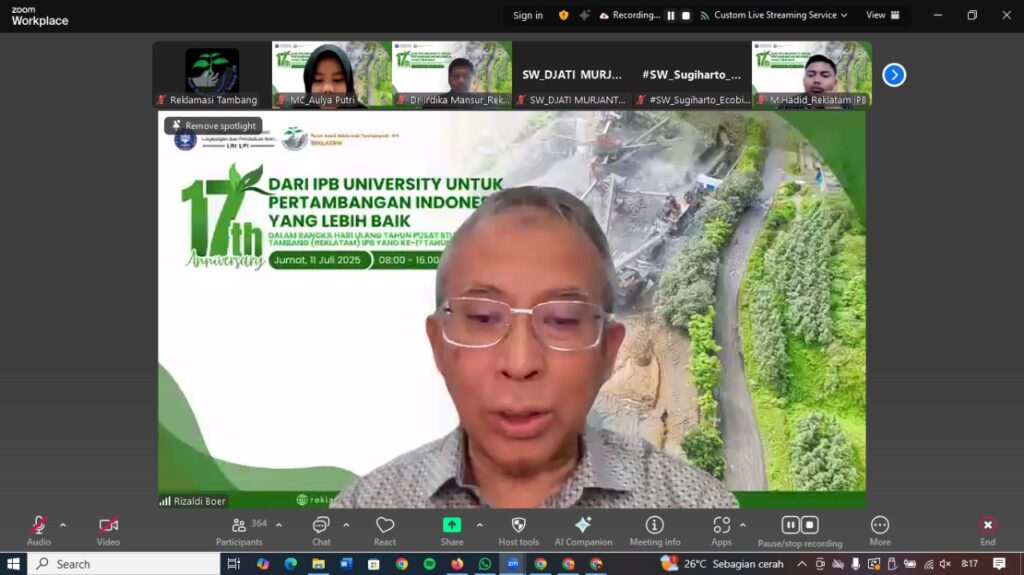Click the Remove spotlight button
Screen dimensions: 1024x575
click(x=213, y=126)
